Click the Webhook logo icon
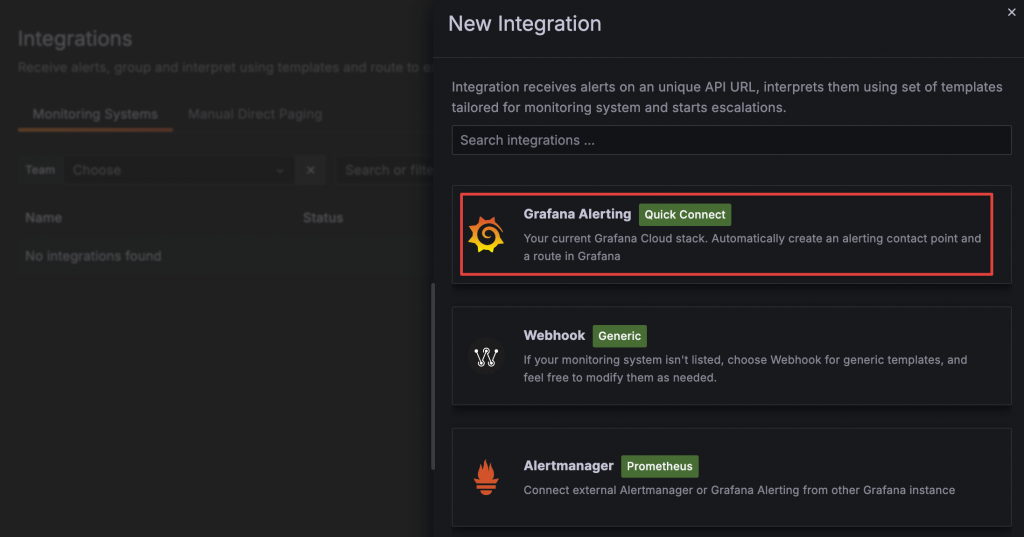 (x=486, y=357)
